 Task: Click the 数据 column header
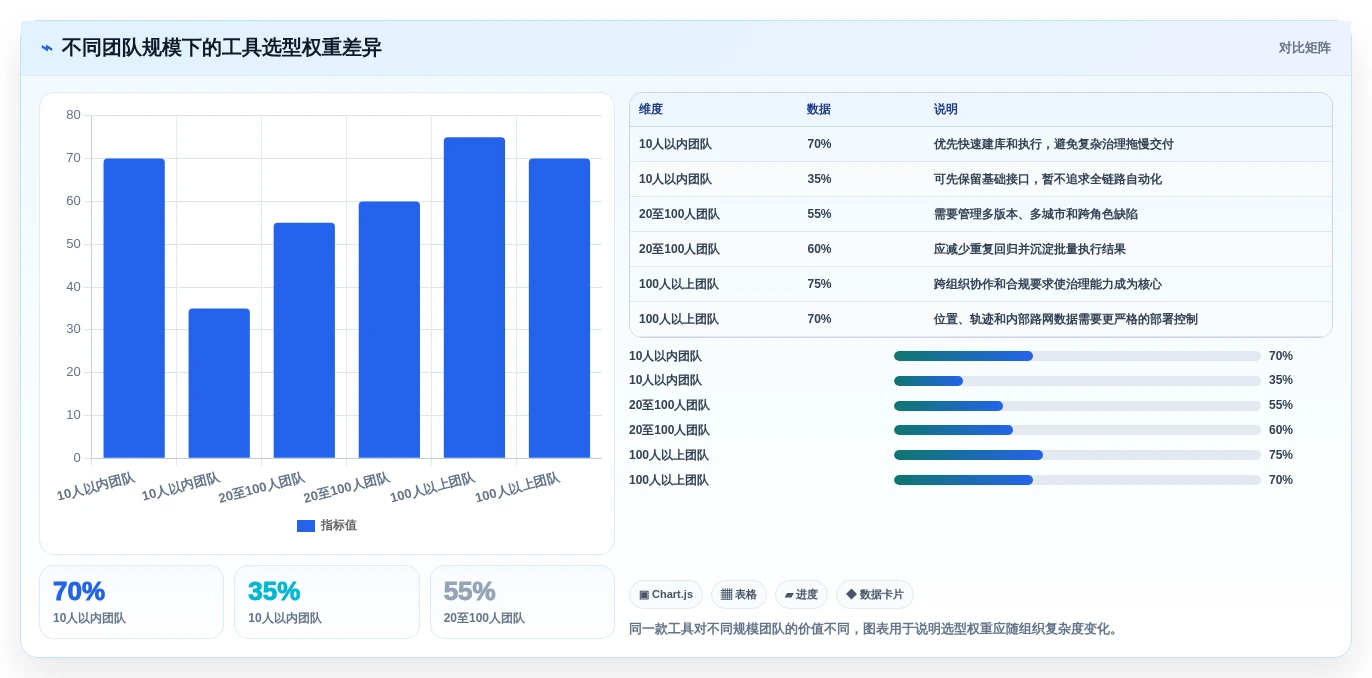click(819, 110)
